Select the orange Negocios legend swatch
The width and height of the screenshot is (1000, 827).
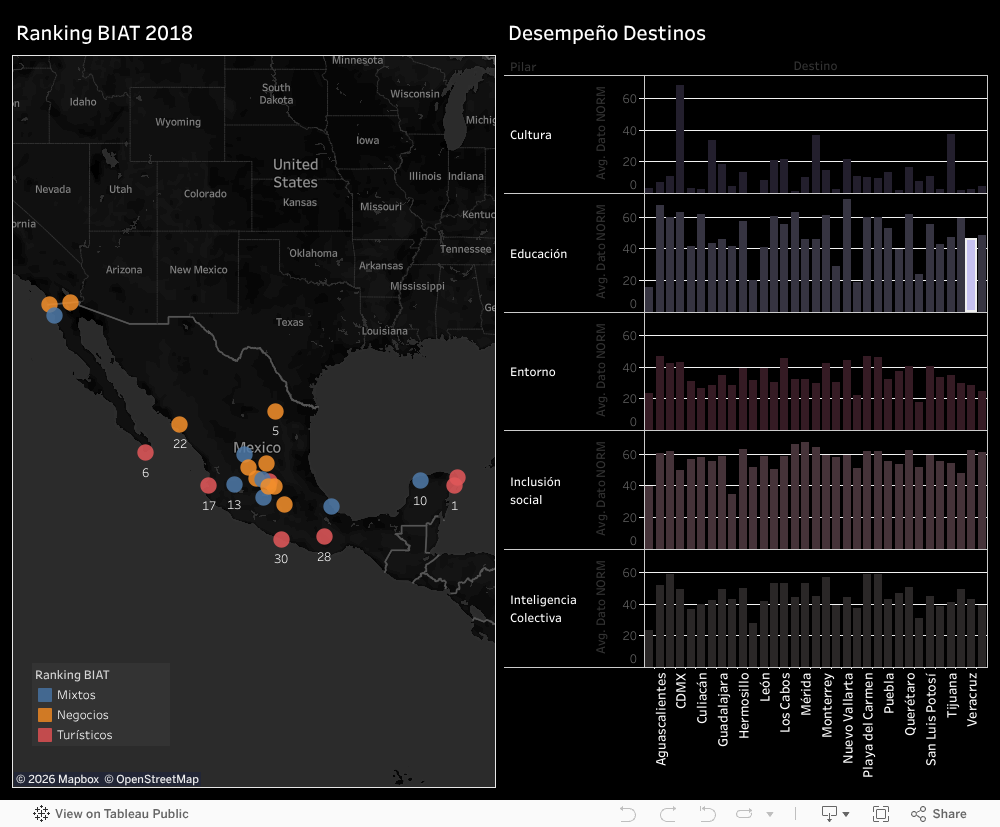point(45,715)
